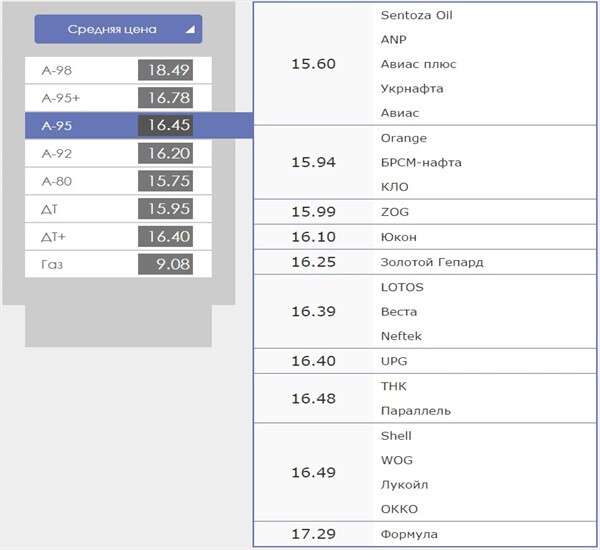Click Orange station name

click(x=404, y=138)
